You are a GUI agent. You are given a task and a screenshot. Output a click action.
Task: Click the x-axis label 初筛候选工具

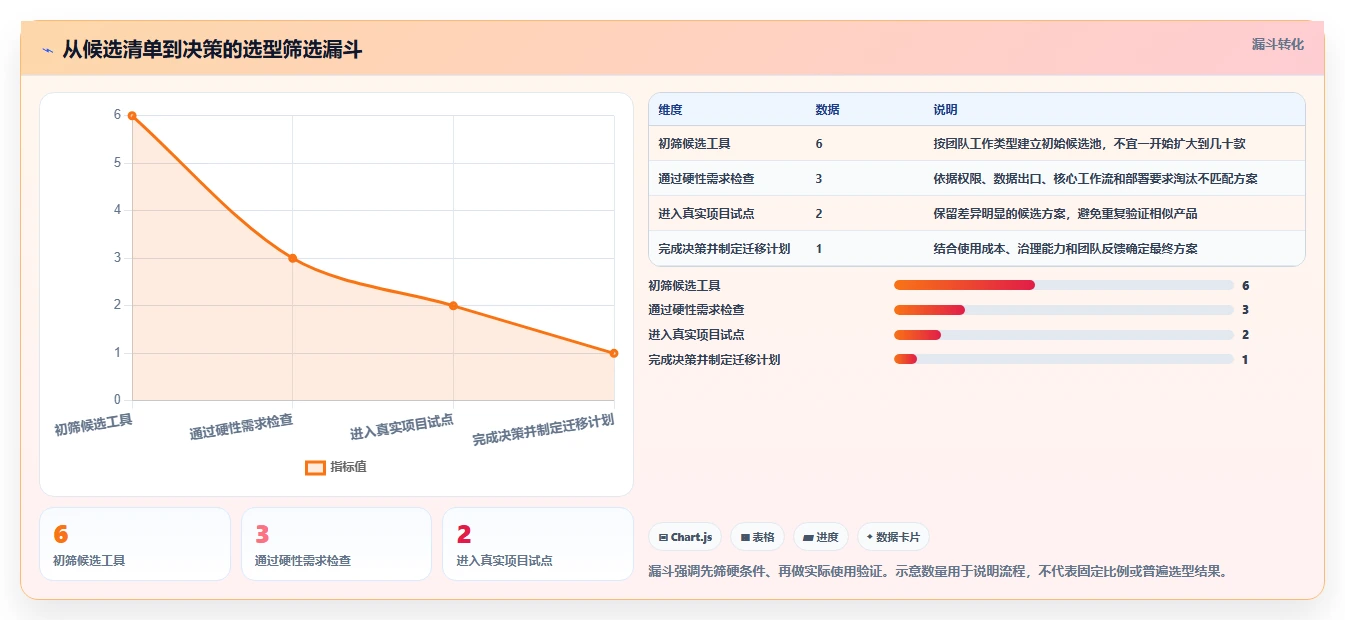point(93,425)
